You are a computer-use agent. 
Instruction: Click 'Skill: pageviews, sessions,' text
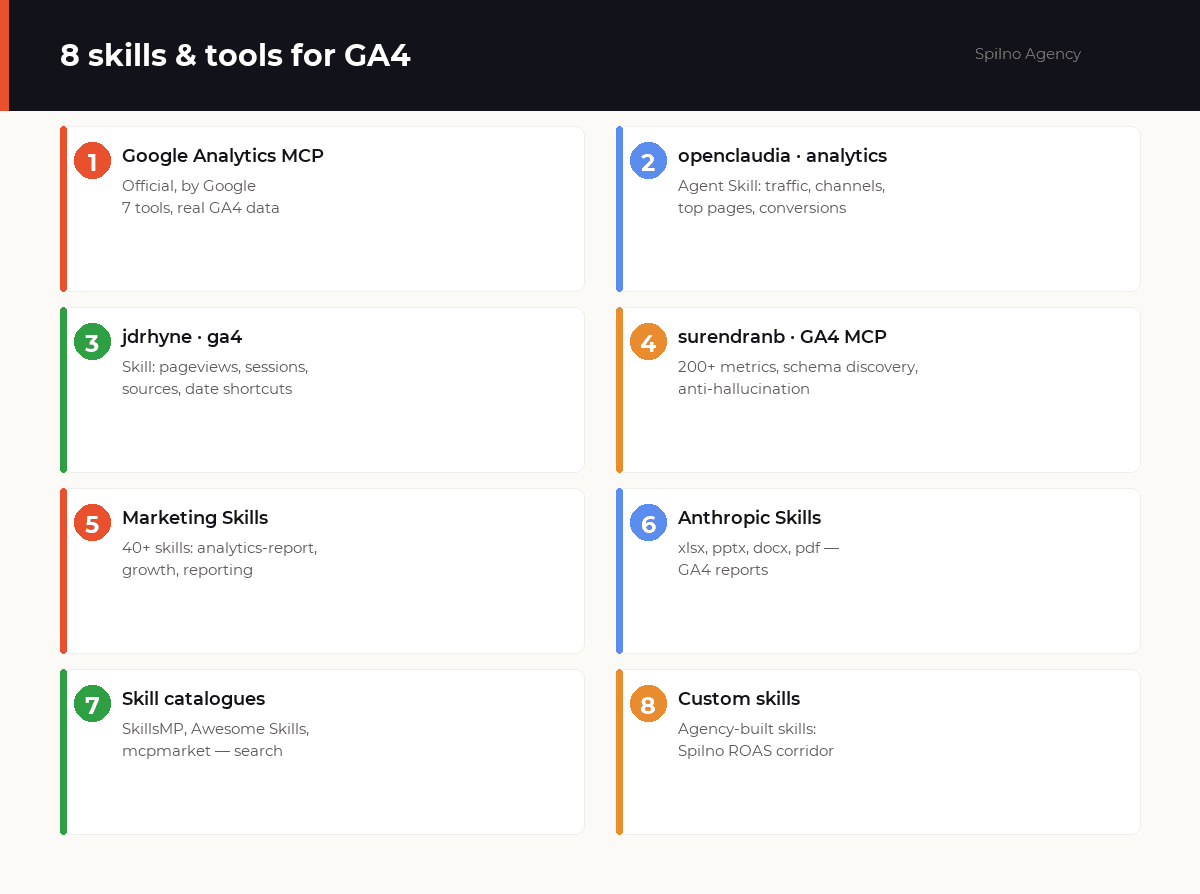coord(215,367)
